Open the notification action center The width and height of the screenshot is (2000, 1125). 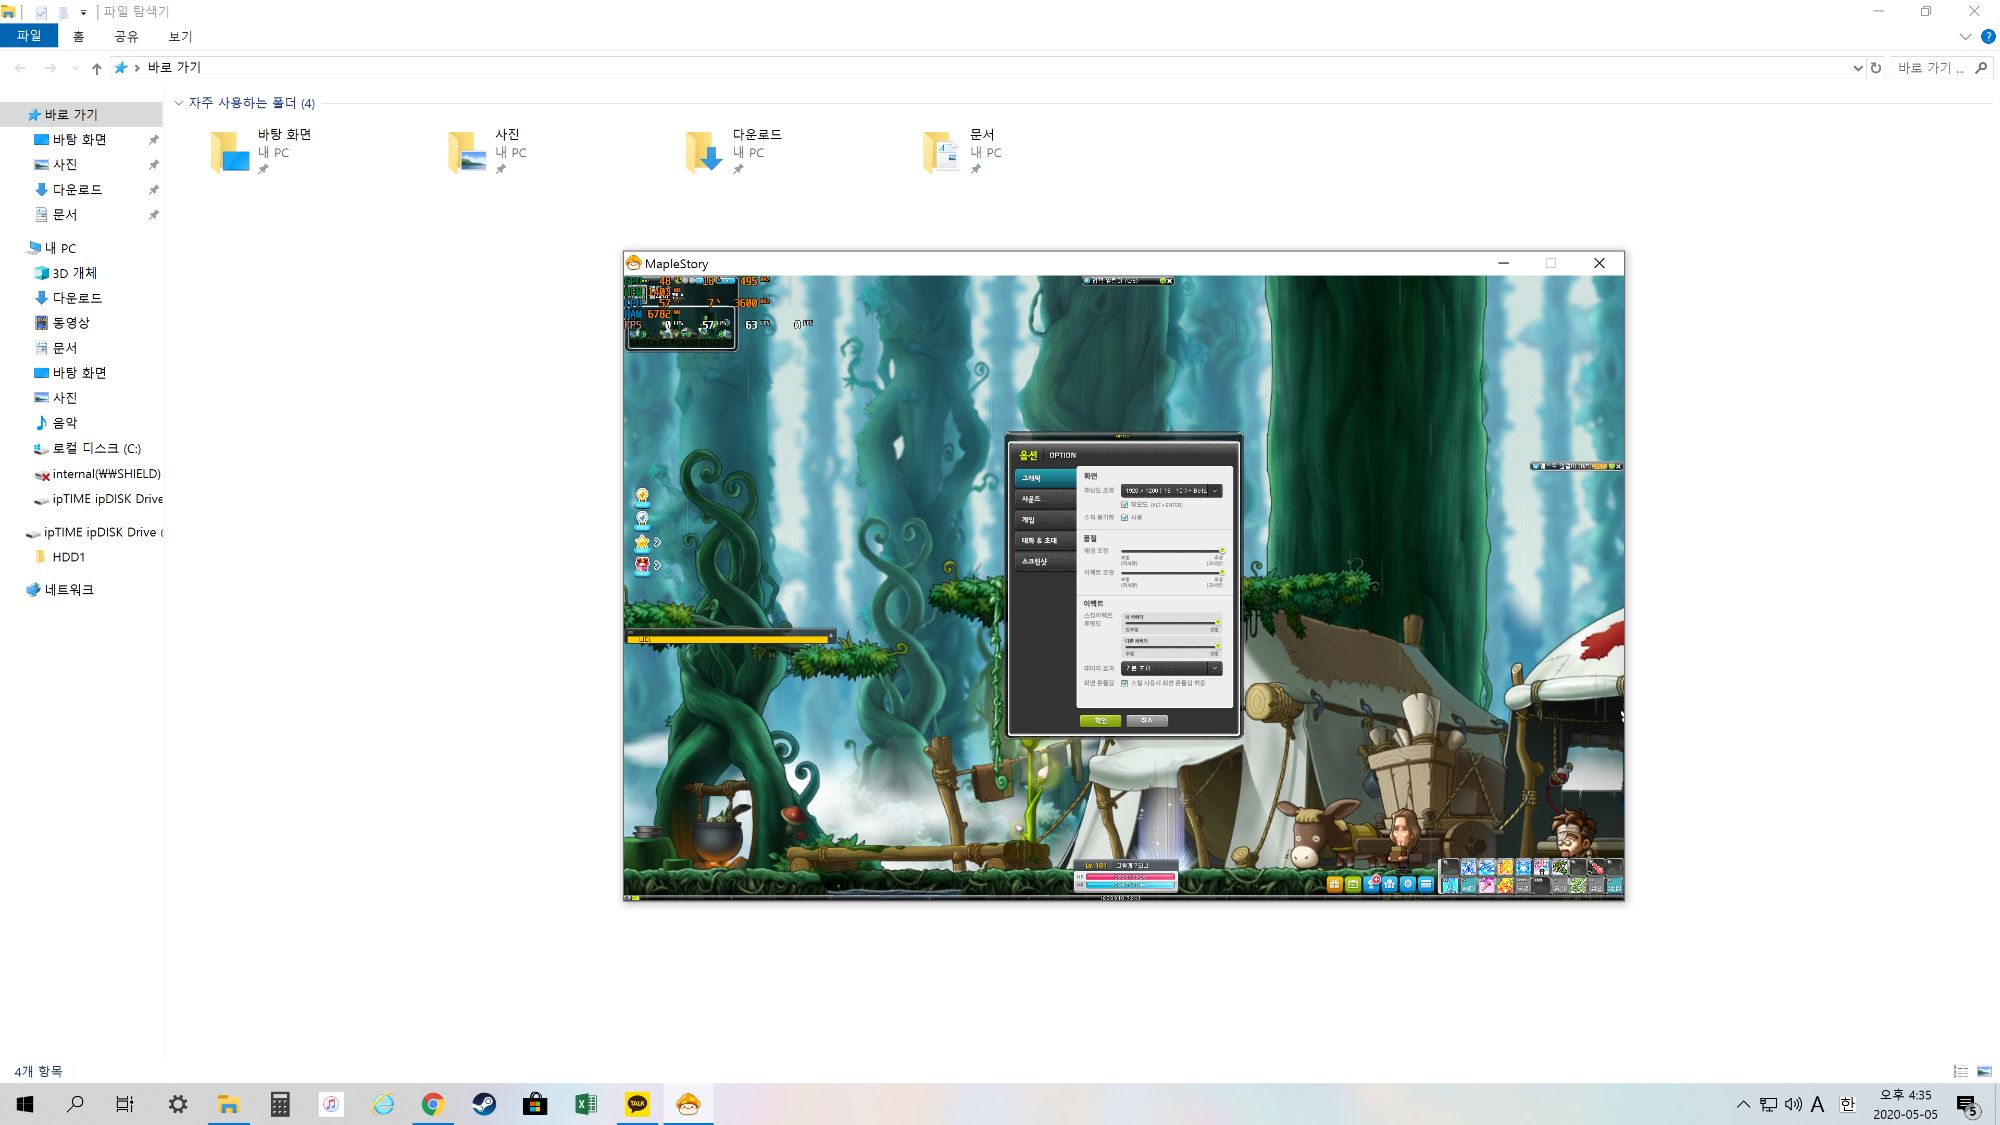1967,1104
